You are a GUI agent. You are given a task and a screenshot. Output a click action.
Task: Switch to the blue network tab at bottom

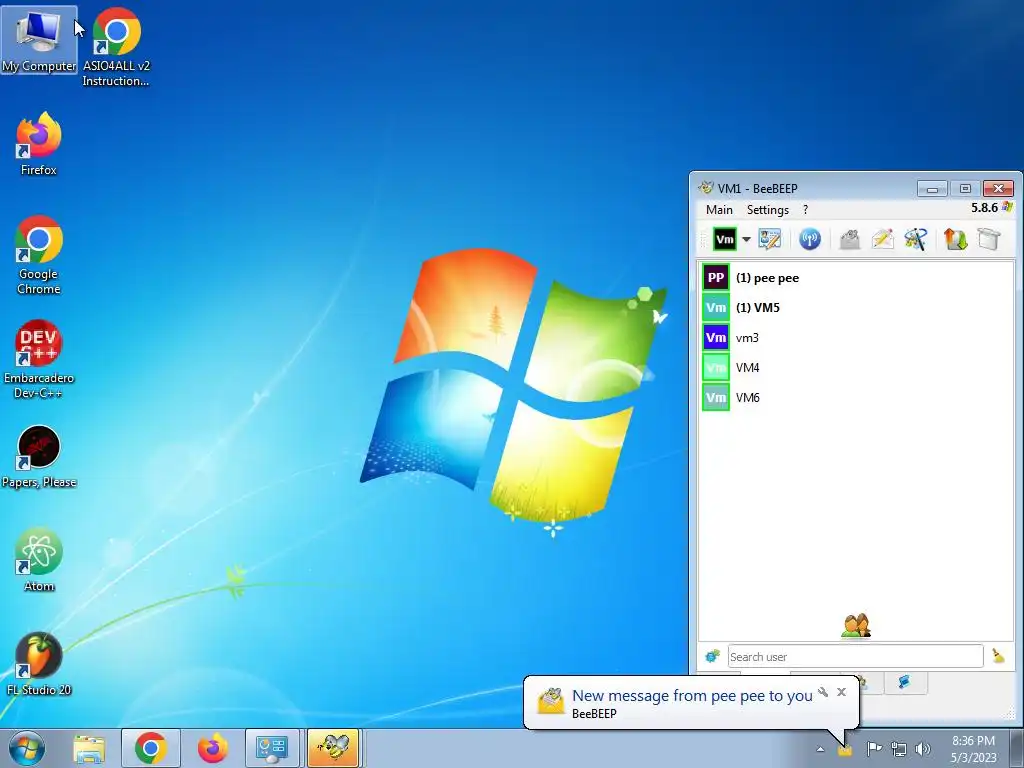coord(904,682)
